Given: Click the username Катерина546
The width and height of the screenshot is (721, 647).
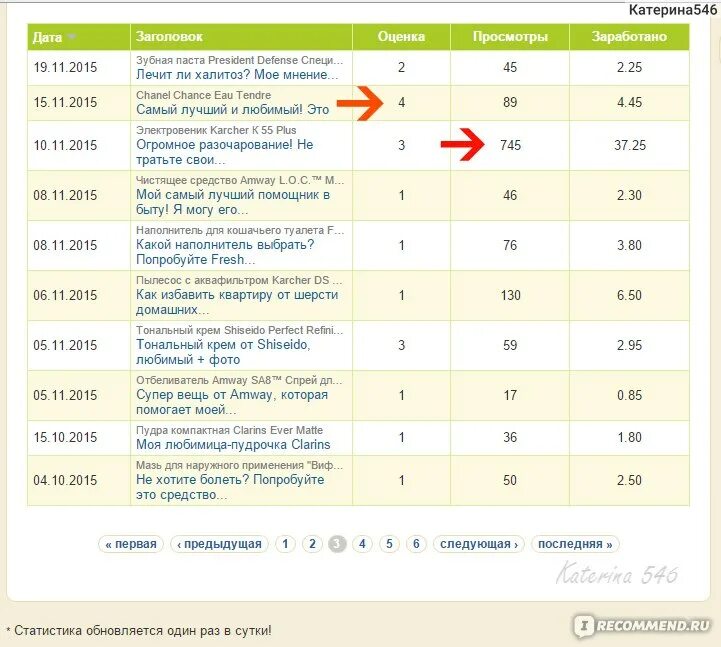Looking at the screenshot, I should [673, 10].
